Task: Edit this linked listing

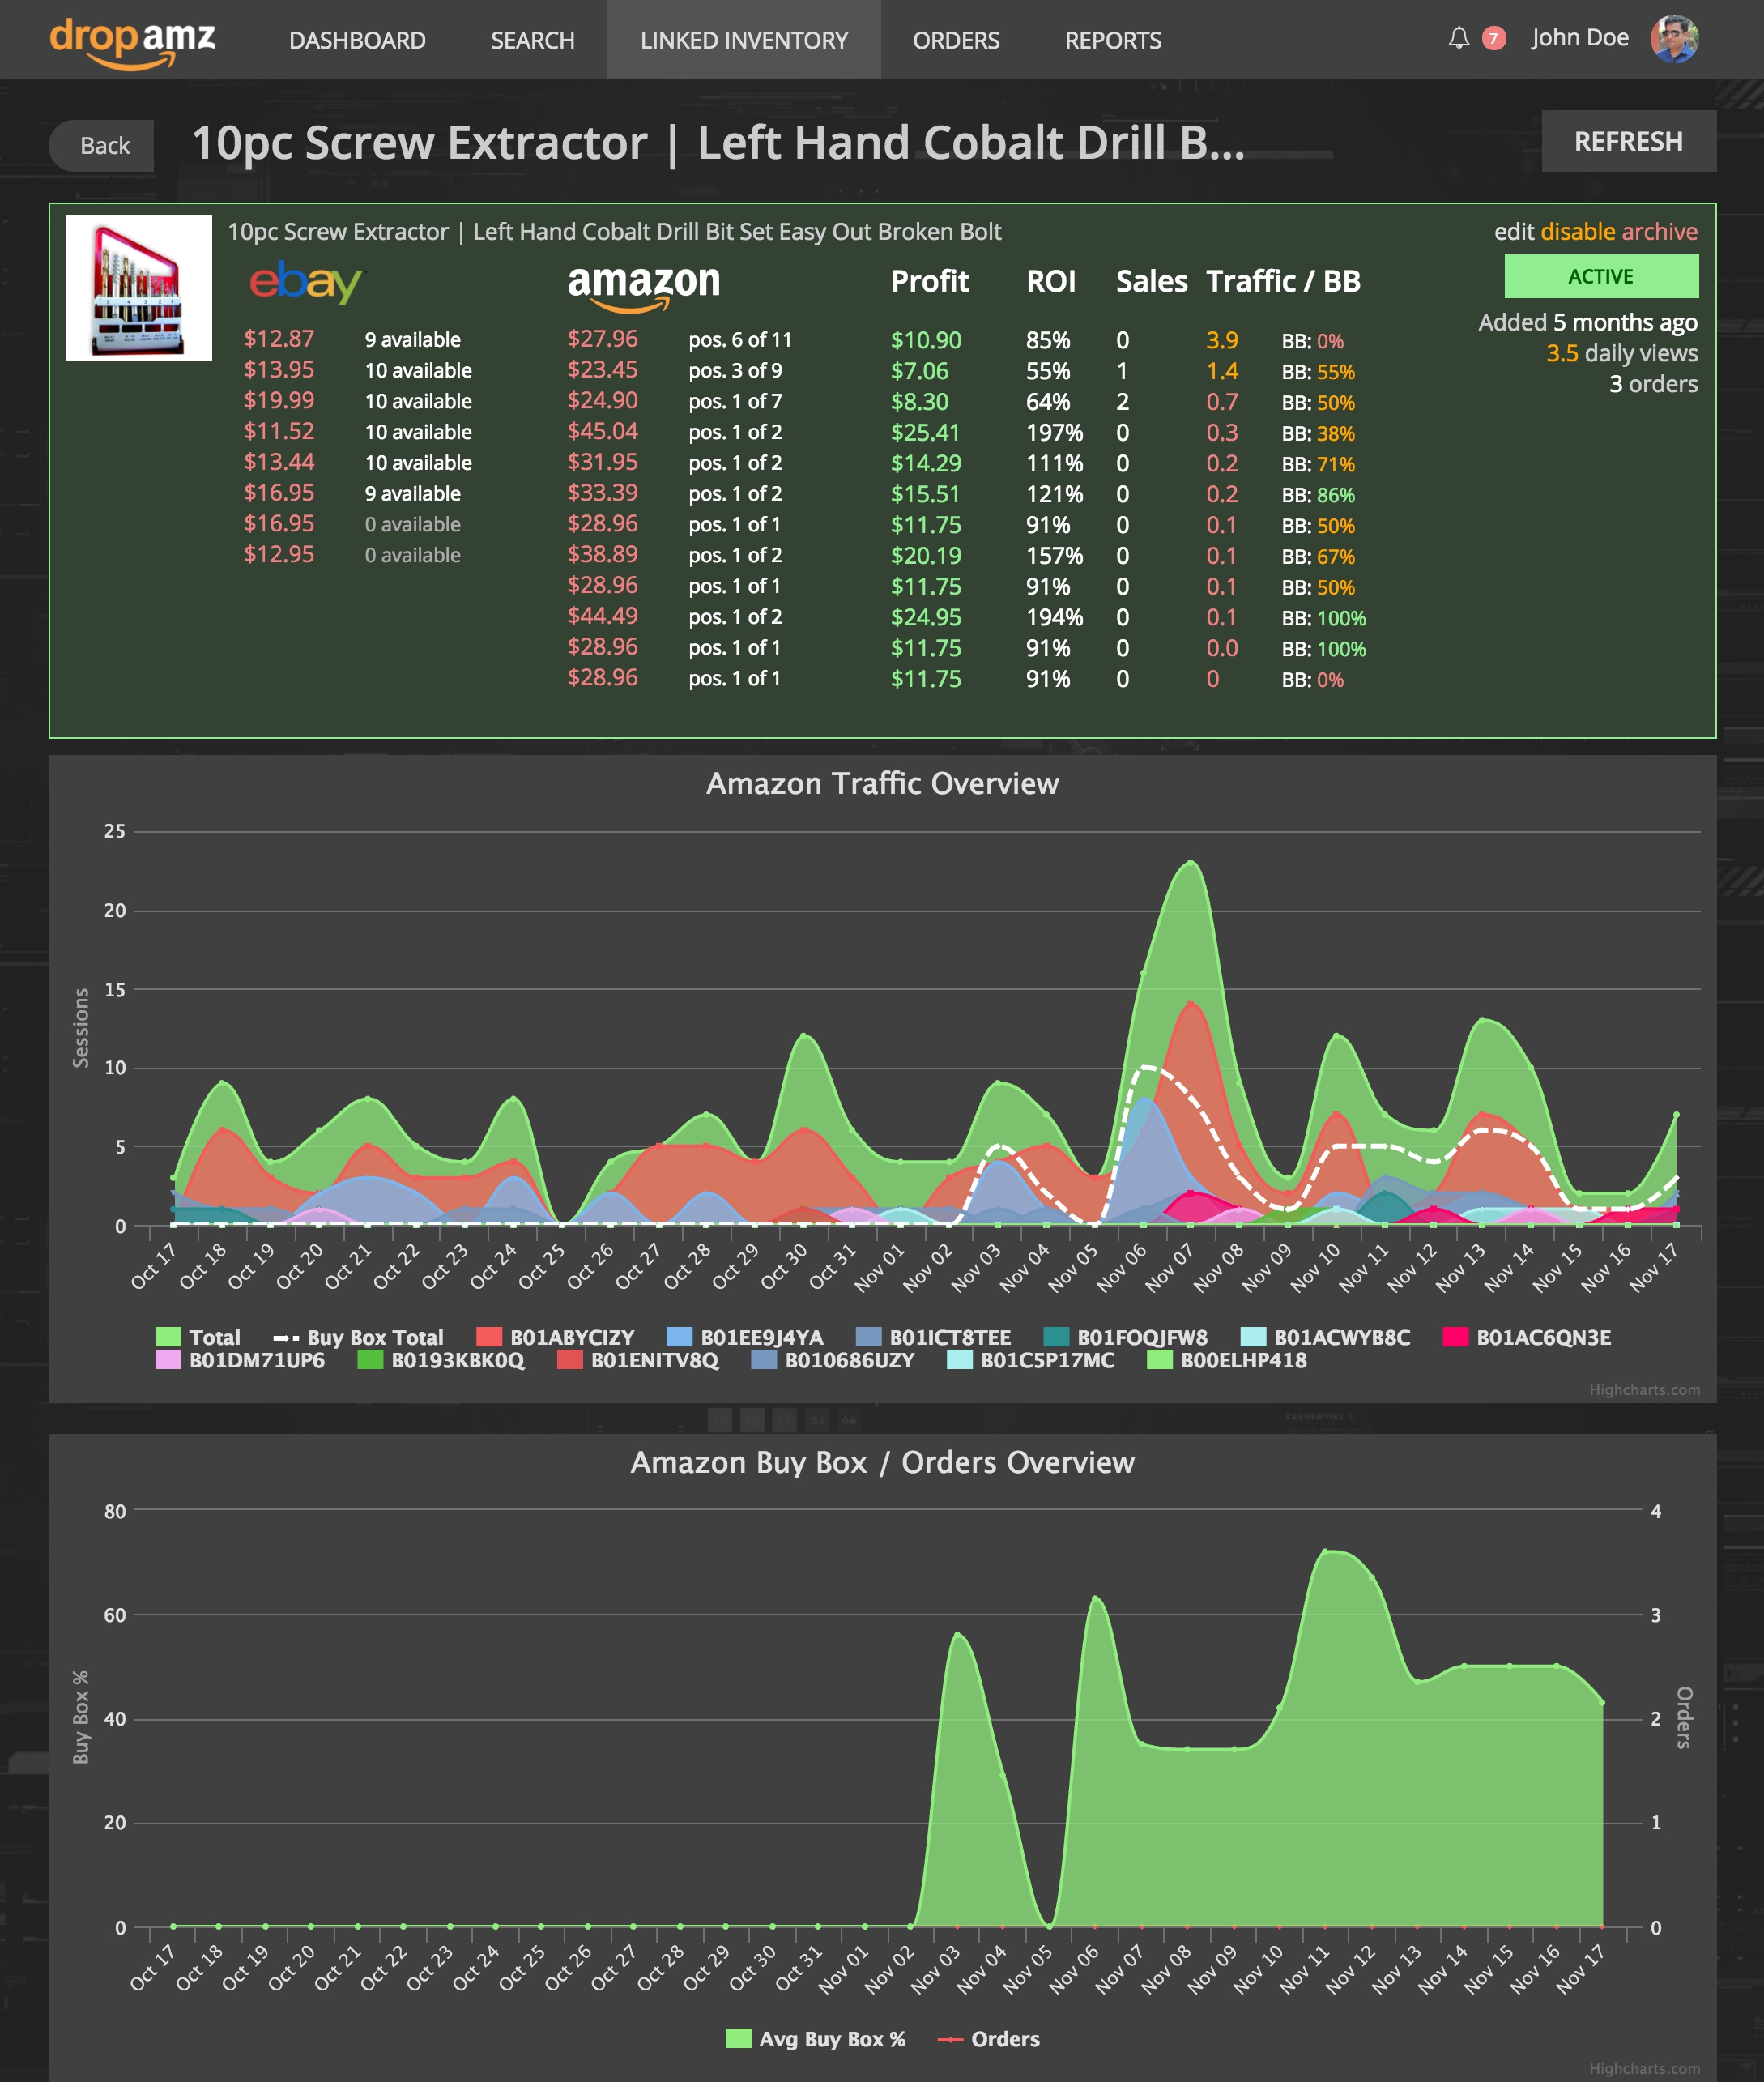Action: tap(1518, 231)
